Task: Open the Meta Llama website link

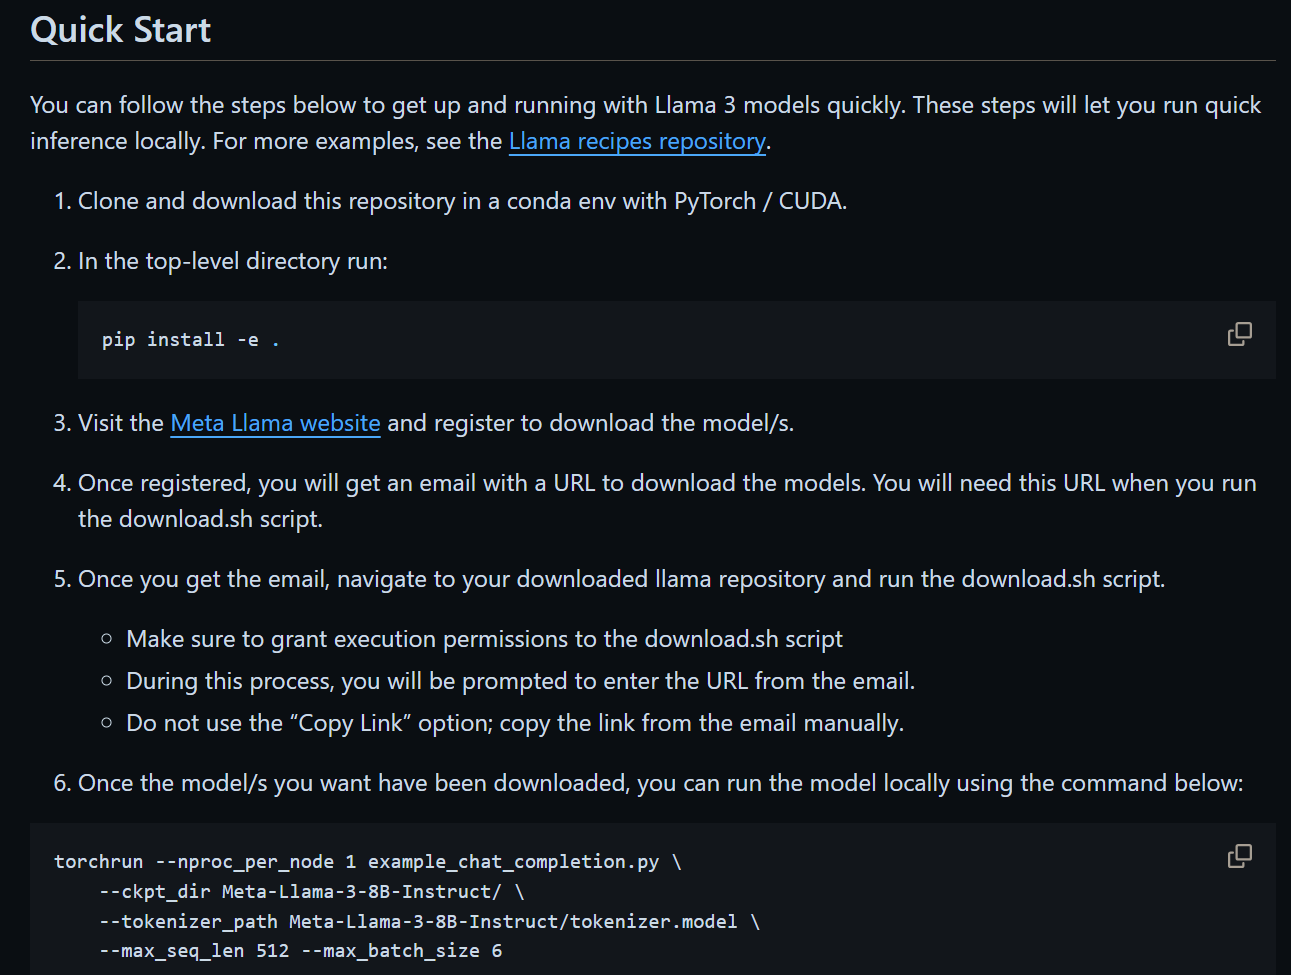Action: point(275,423)
